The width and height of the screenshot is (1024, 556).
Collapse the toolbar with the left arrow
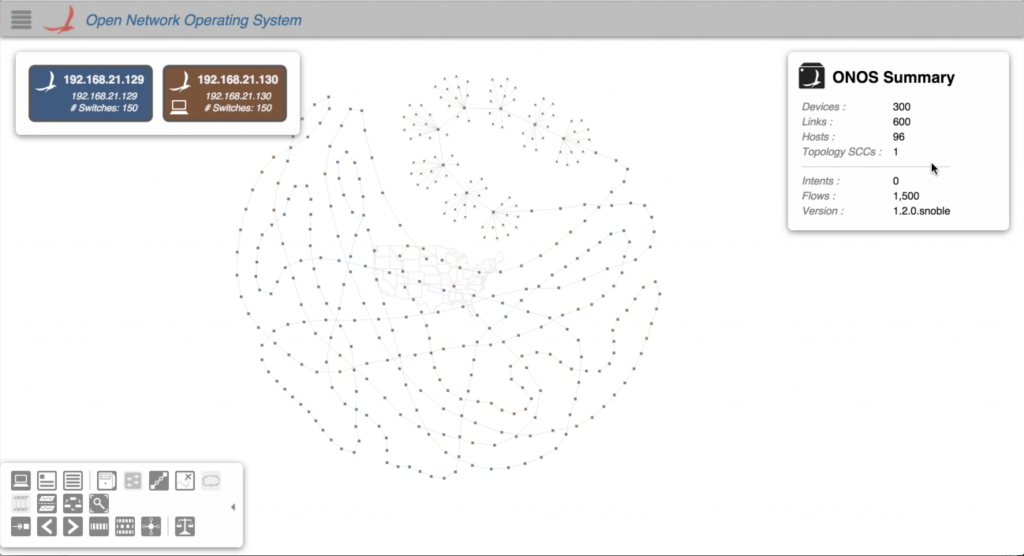pyautogui.click(x=233, y=507)
